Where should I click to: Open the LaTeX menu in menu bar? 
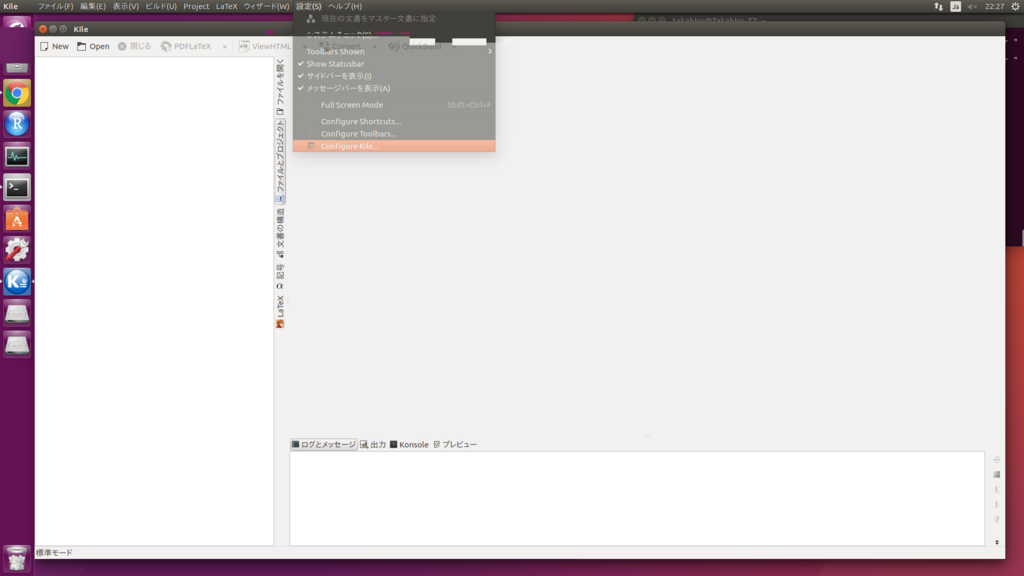(227, 6)
